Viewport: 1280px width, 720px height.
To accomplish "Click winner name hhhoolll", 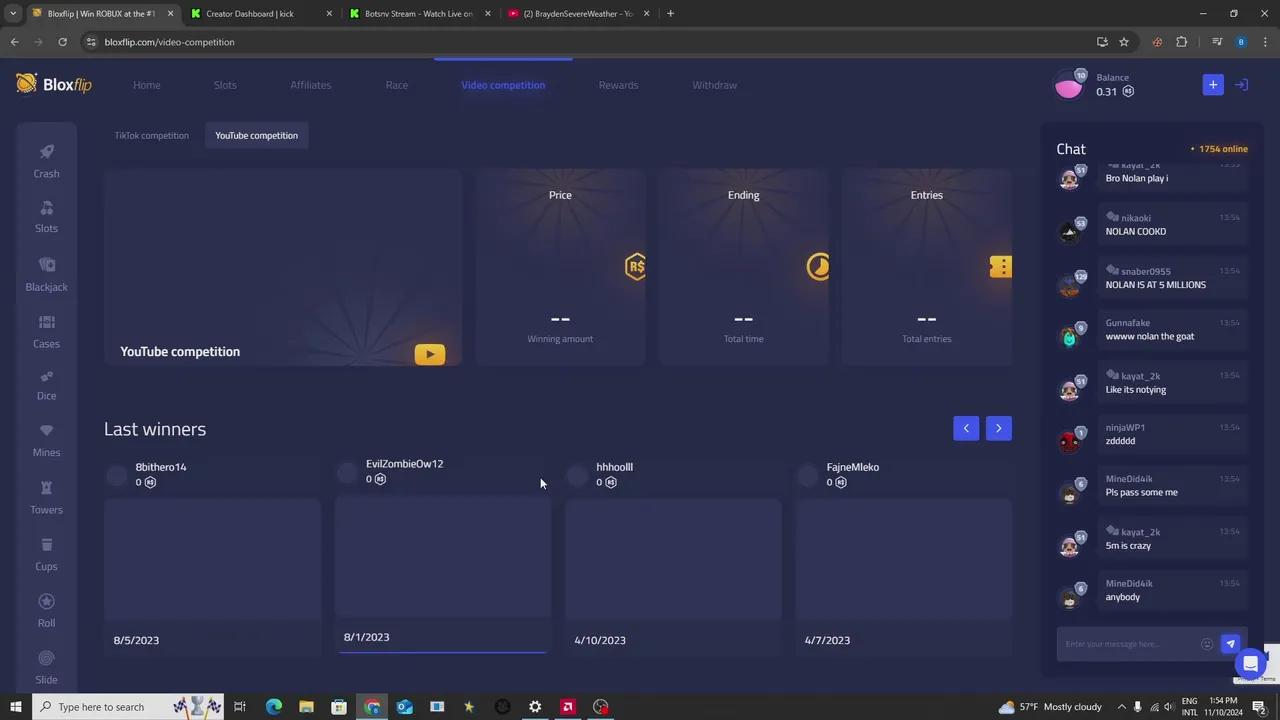I will 615,467.
